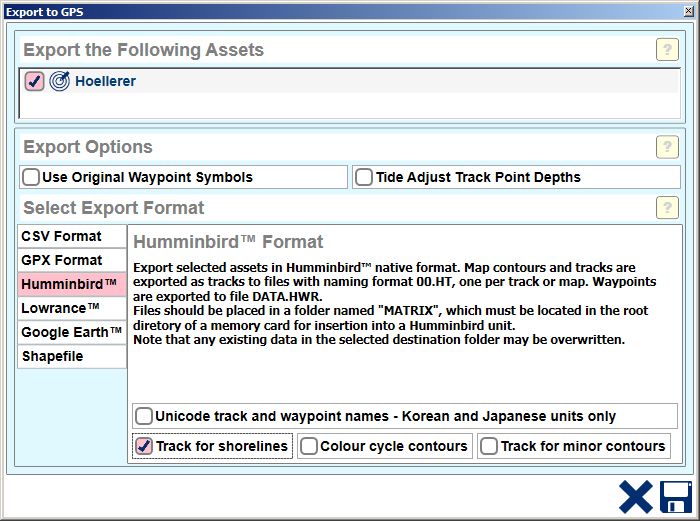Uncheck the Hoellerer asset checkbox
Image resolution: width=700 pixels, height=521 pixels.
point(34,81)
